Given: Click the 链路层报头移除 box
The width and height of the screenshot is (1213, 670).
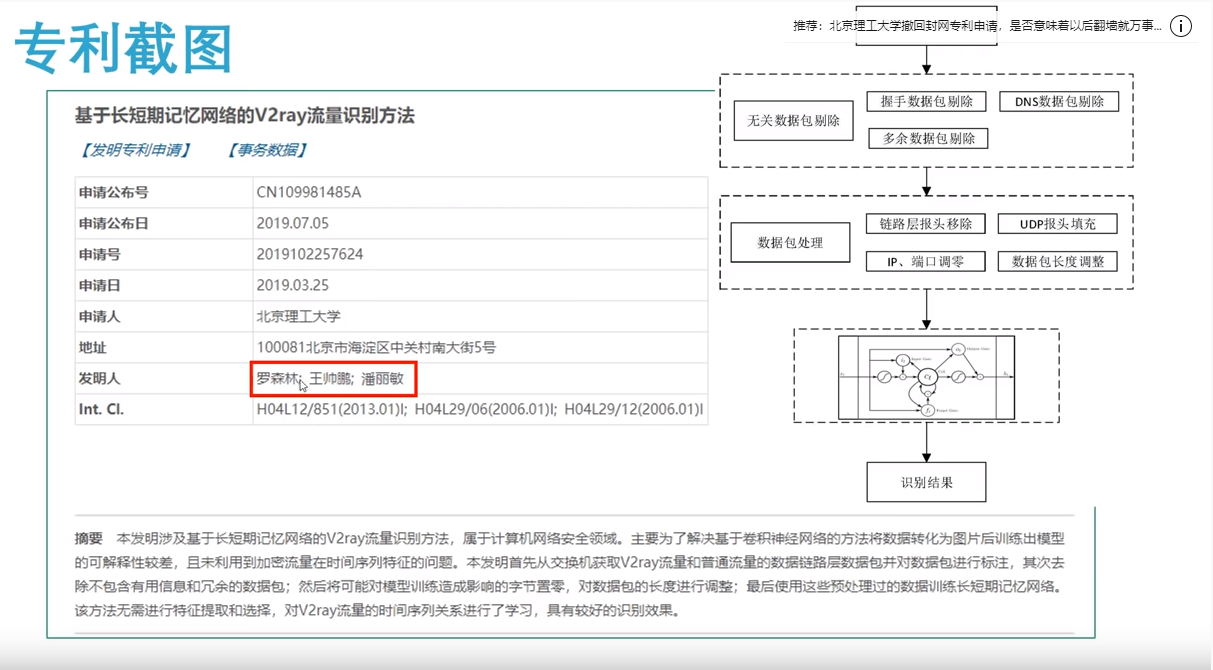Looking at the screenshot, I should pyautogui.click(x=925, y=224).
